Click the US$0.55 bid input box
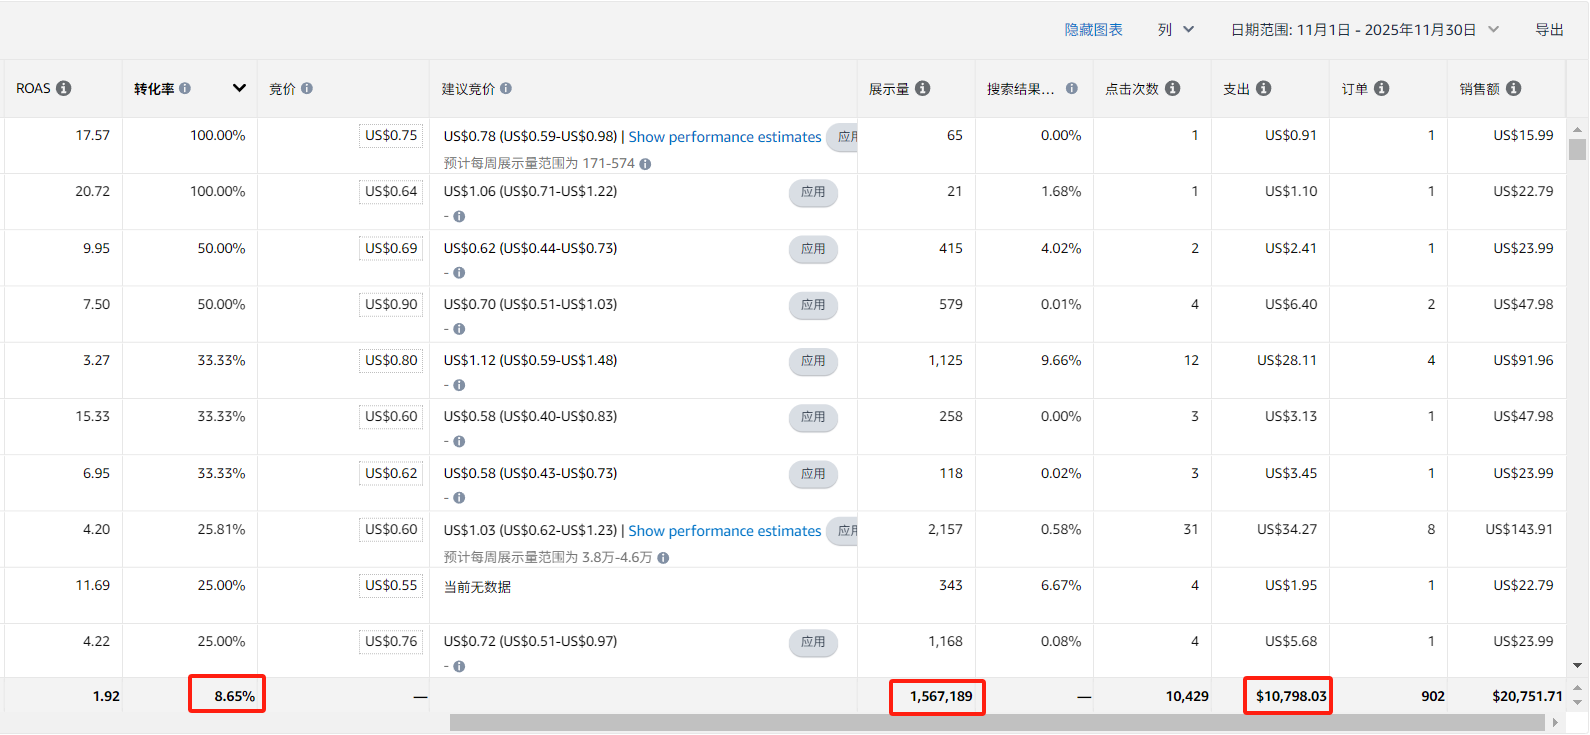Image resolution: width=1590 pixels, height=735 pixels. pyautogui.click(x=391, y=586)
